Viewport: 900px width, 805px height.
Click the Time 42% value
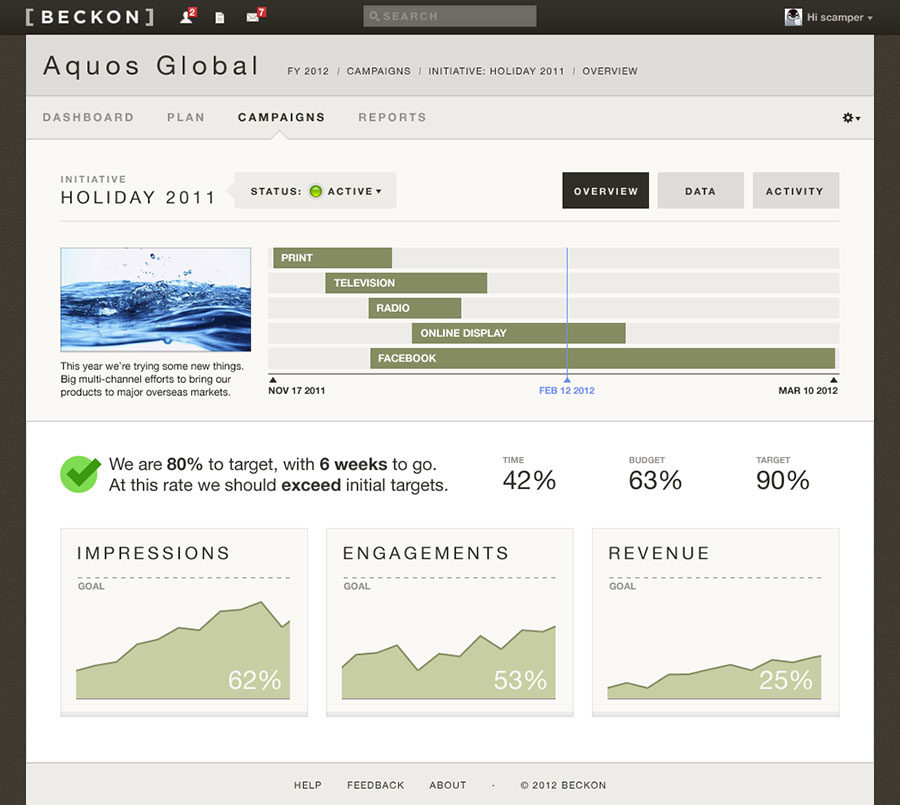(x=529, y=481)
